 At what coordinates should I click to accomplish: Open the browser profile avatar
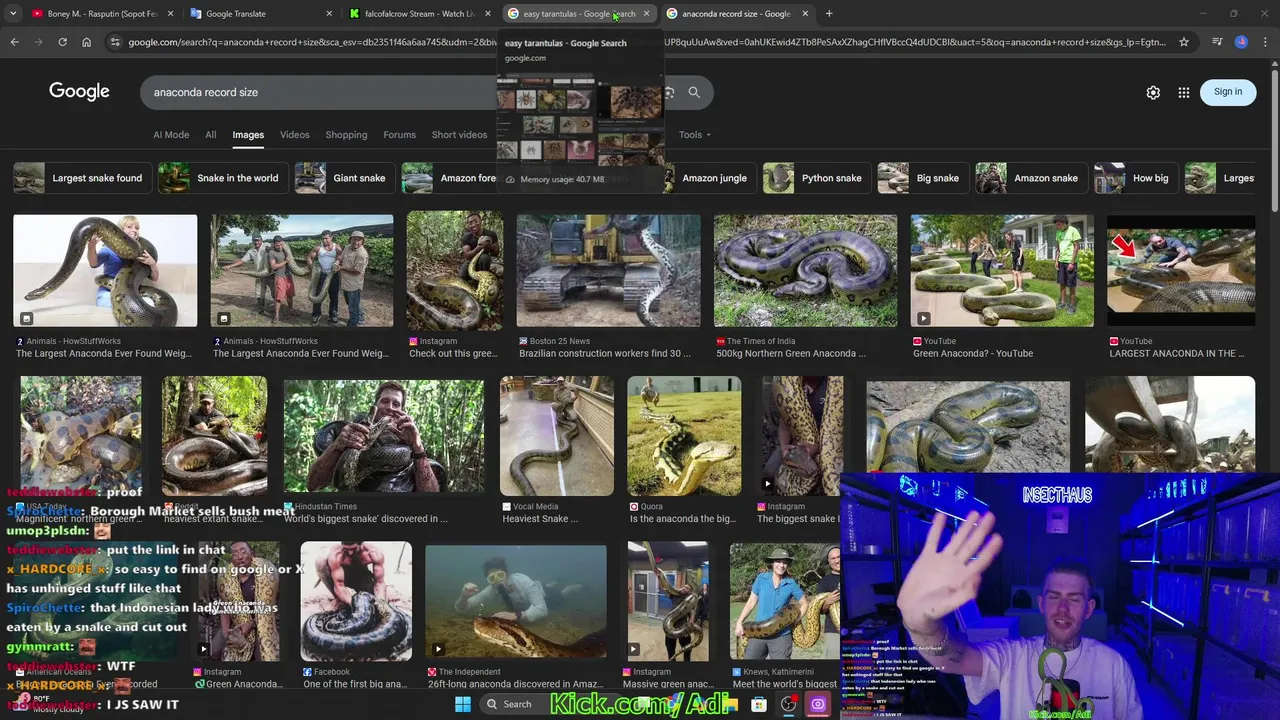1241,42
